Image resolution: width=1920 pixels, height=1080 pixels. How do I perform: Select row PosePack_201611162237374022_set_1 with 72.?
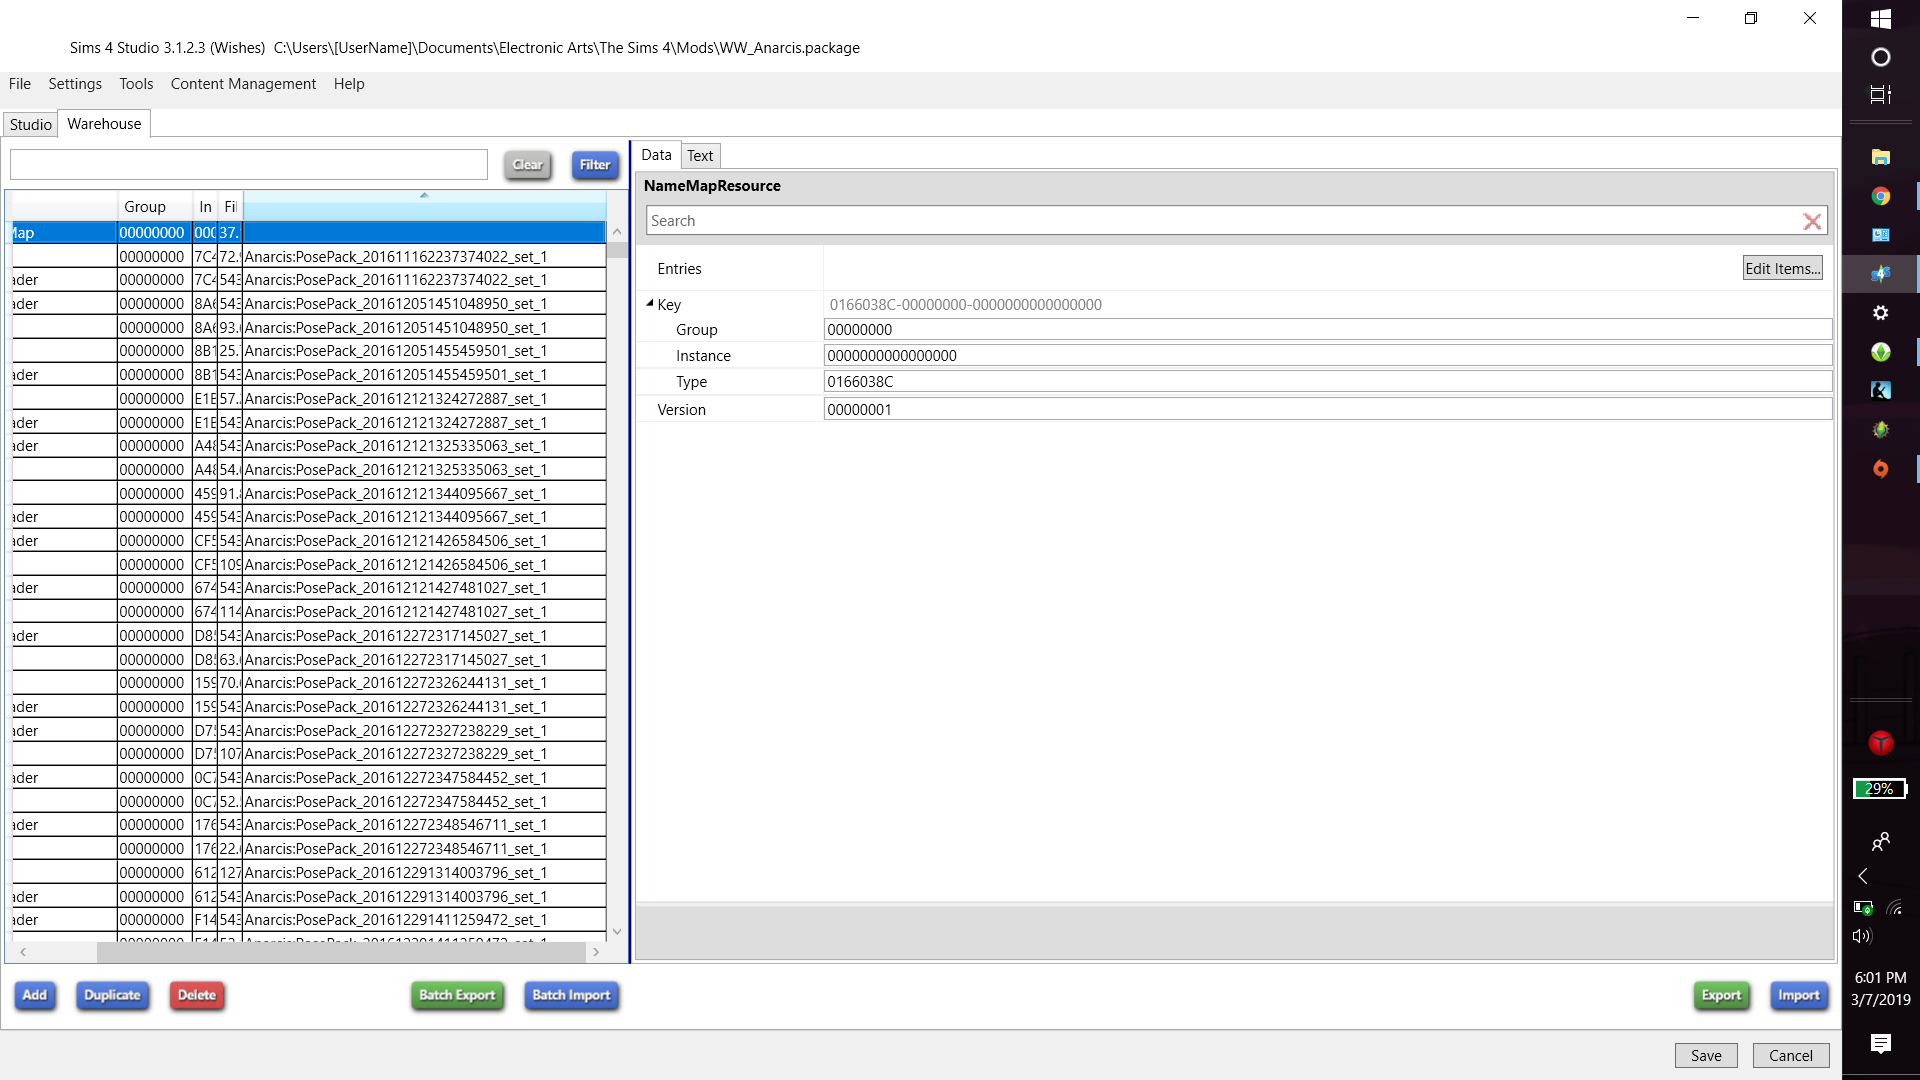[x=309, y=257]
